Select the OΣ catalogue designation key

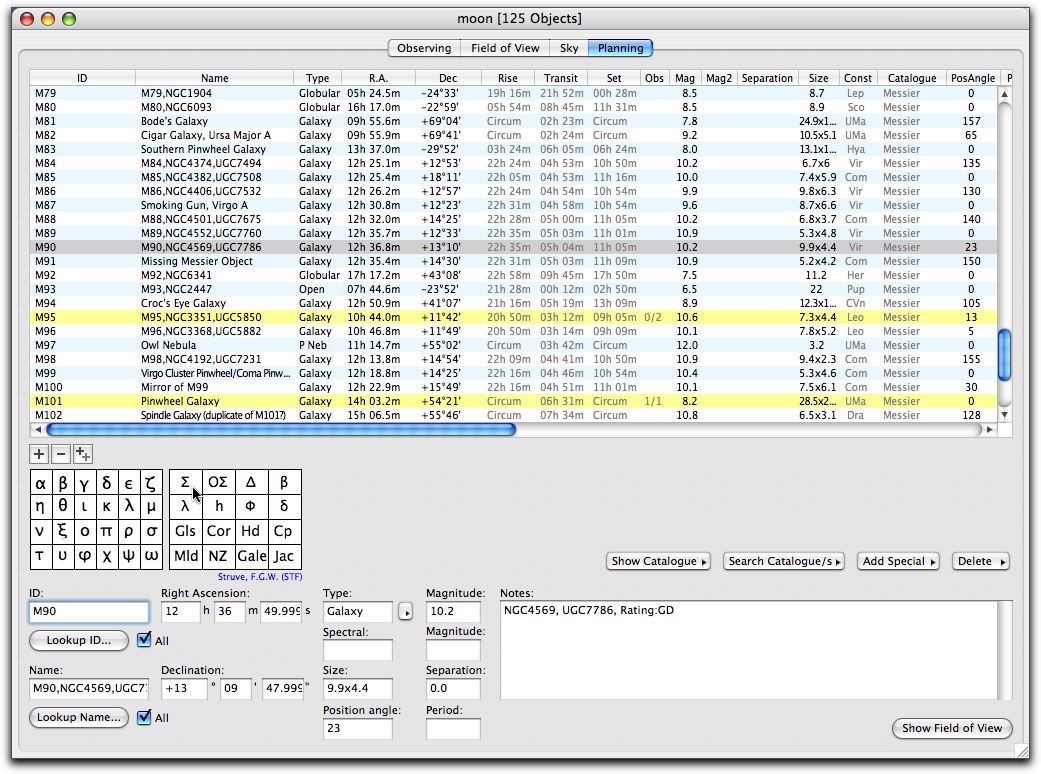[x=218, y=482]
